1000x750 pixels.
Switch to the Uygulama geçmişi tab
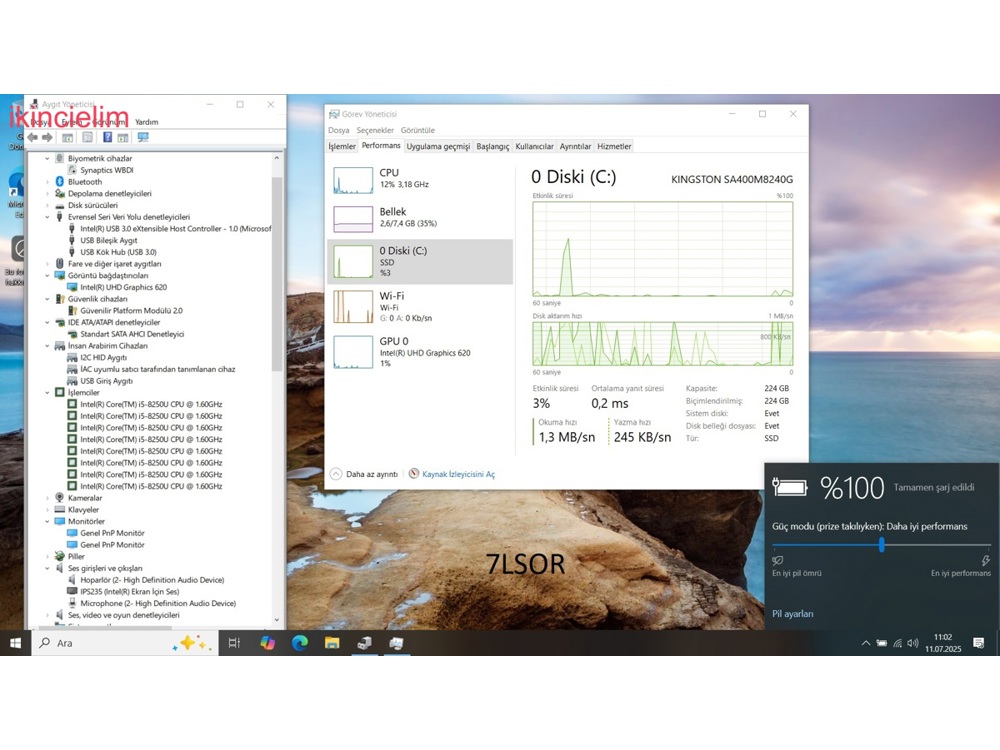438,146
